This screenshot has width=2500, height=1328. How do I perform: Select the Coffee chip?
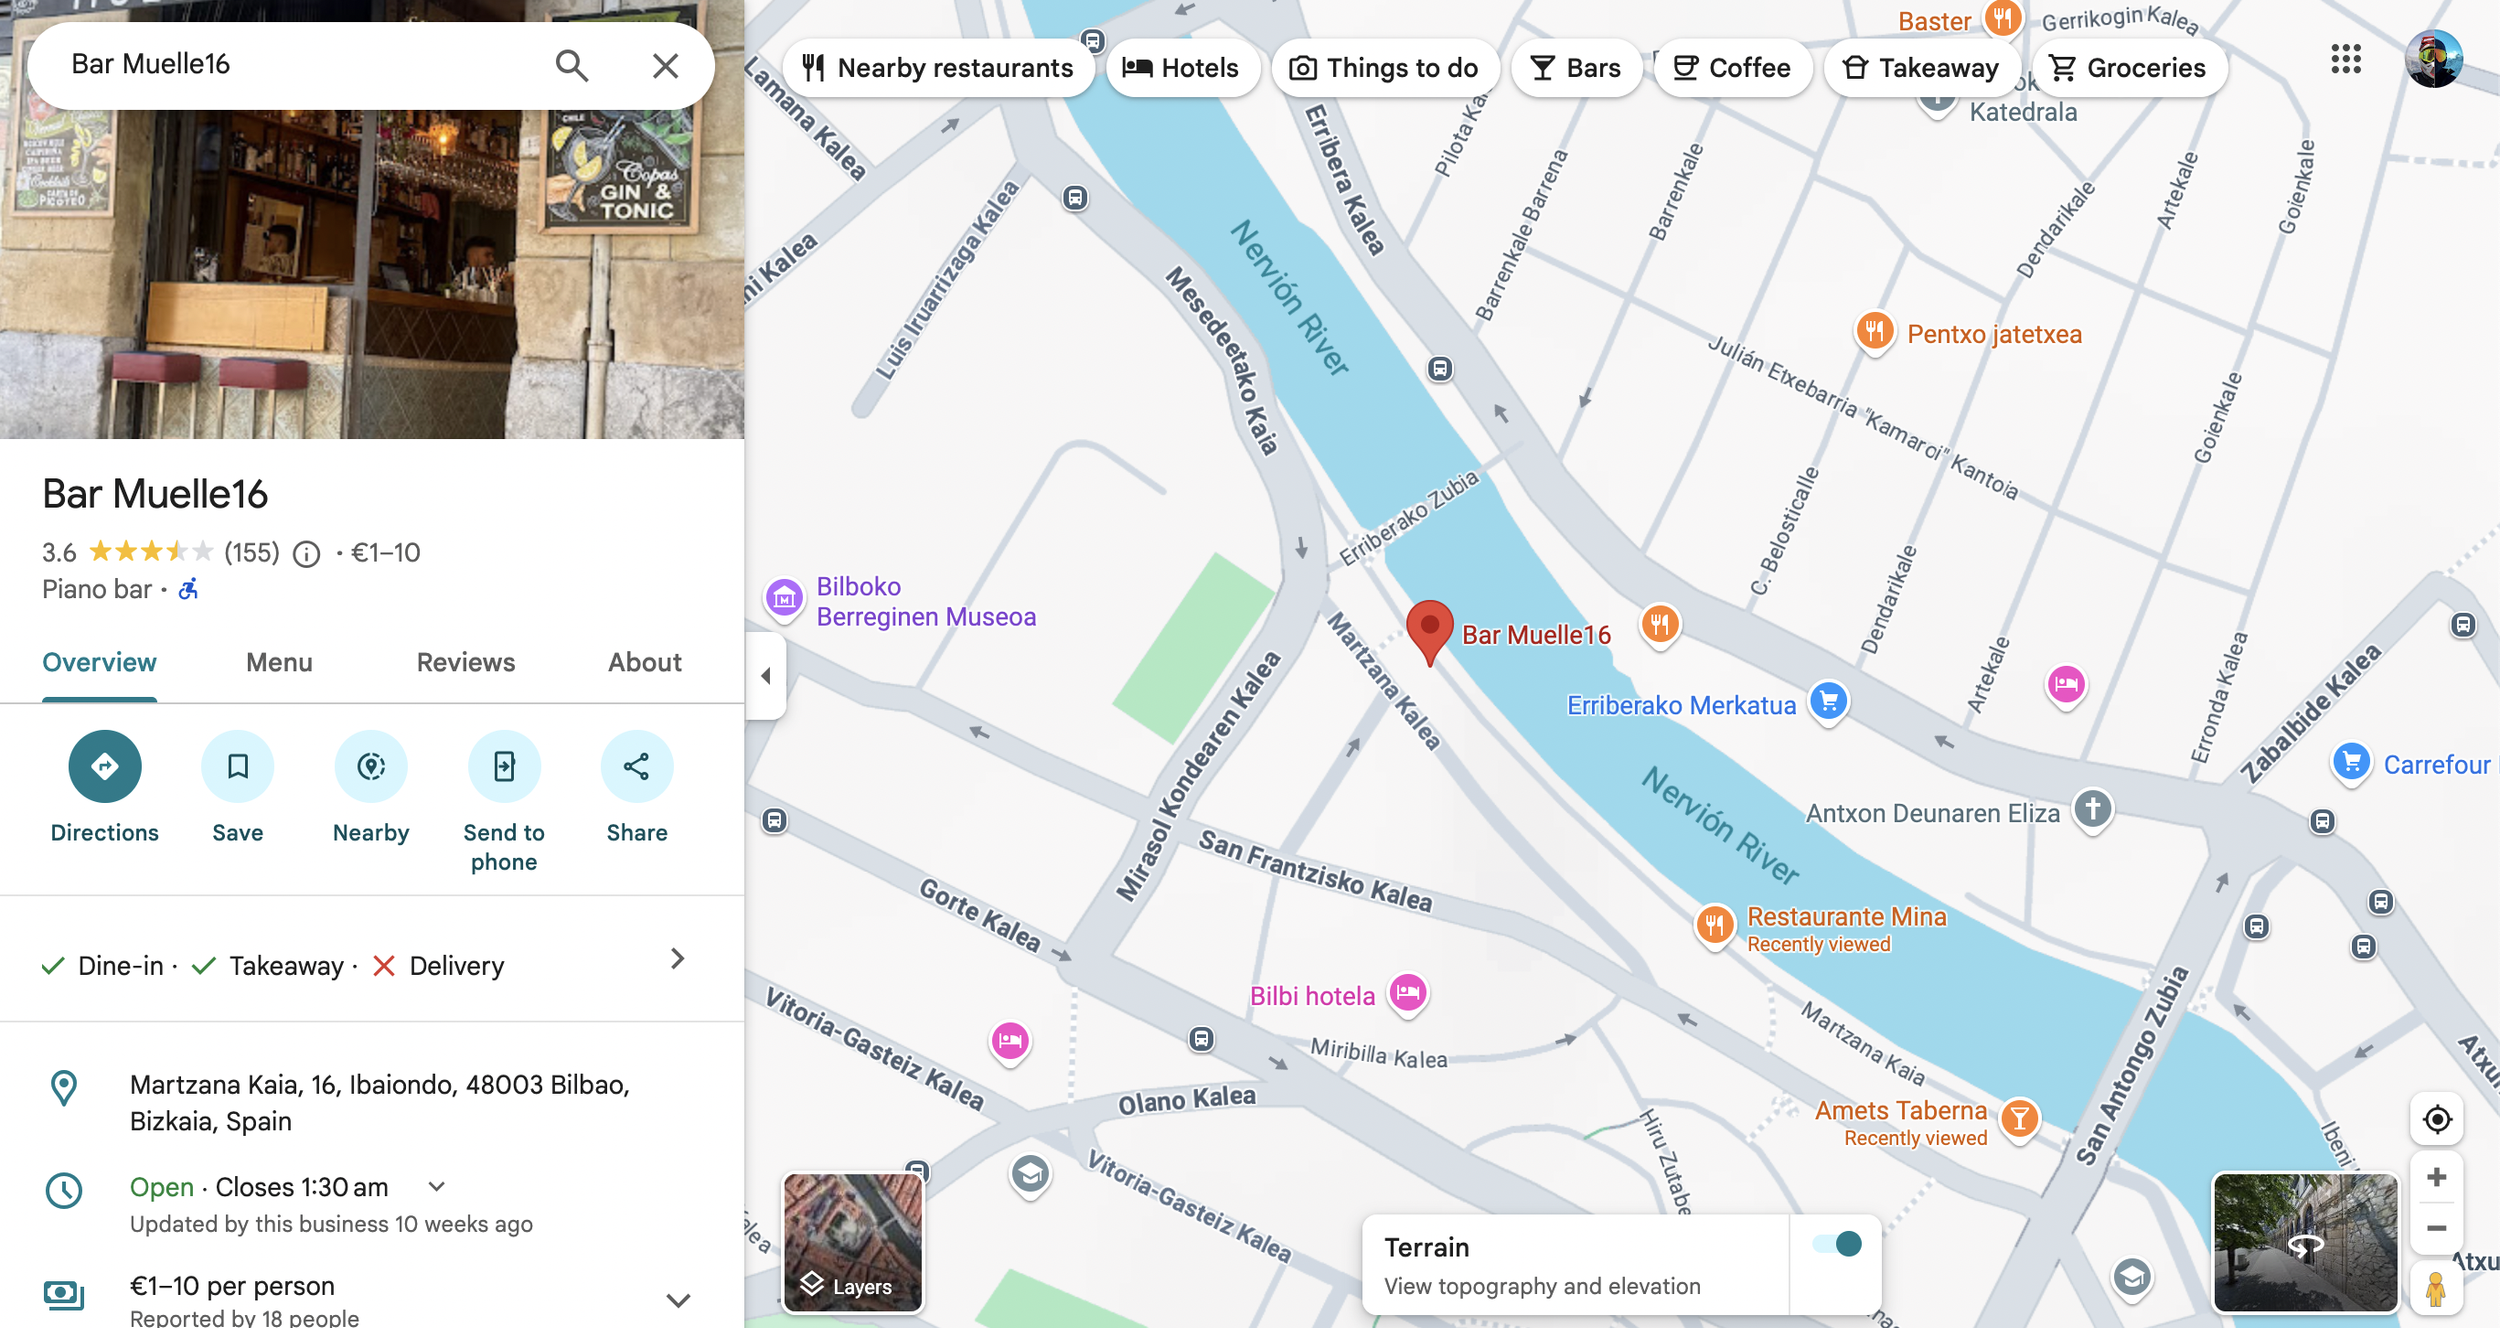click(1733, 68)
